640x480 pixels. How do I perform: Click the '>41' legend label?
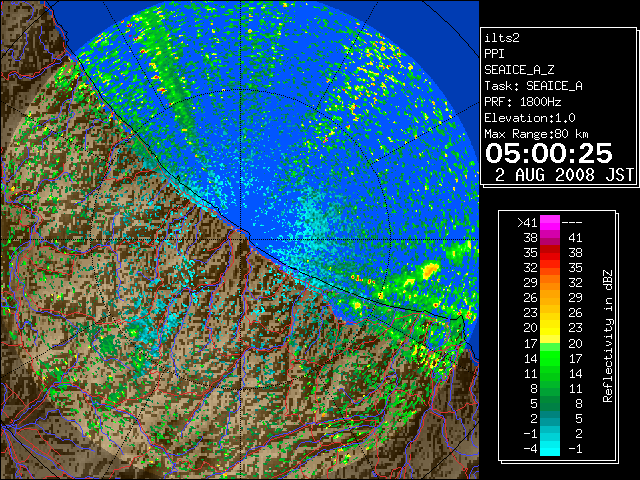527,223
